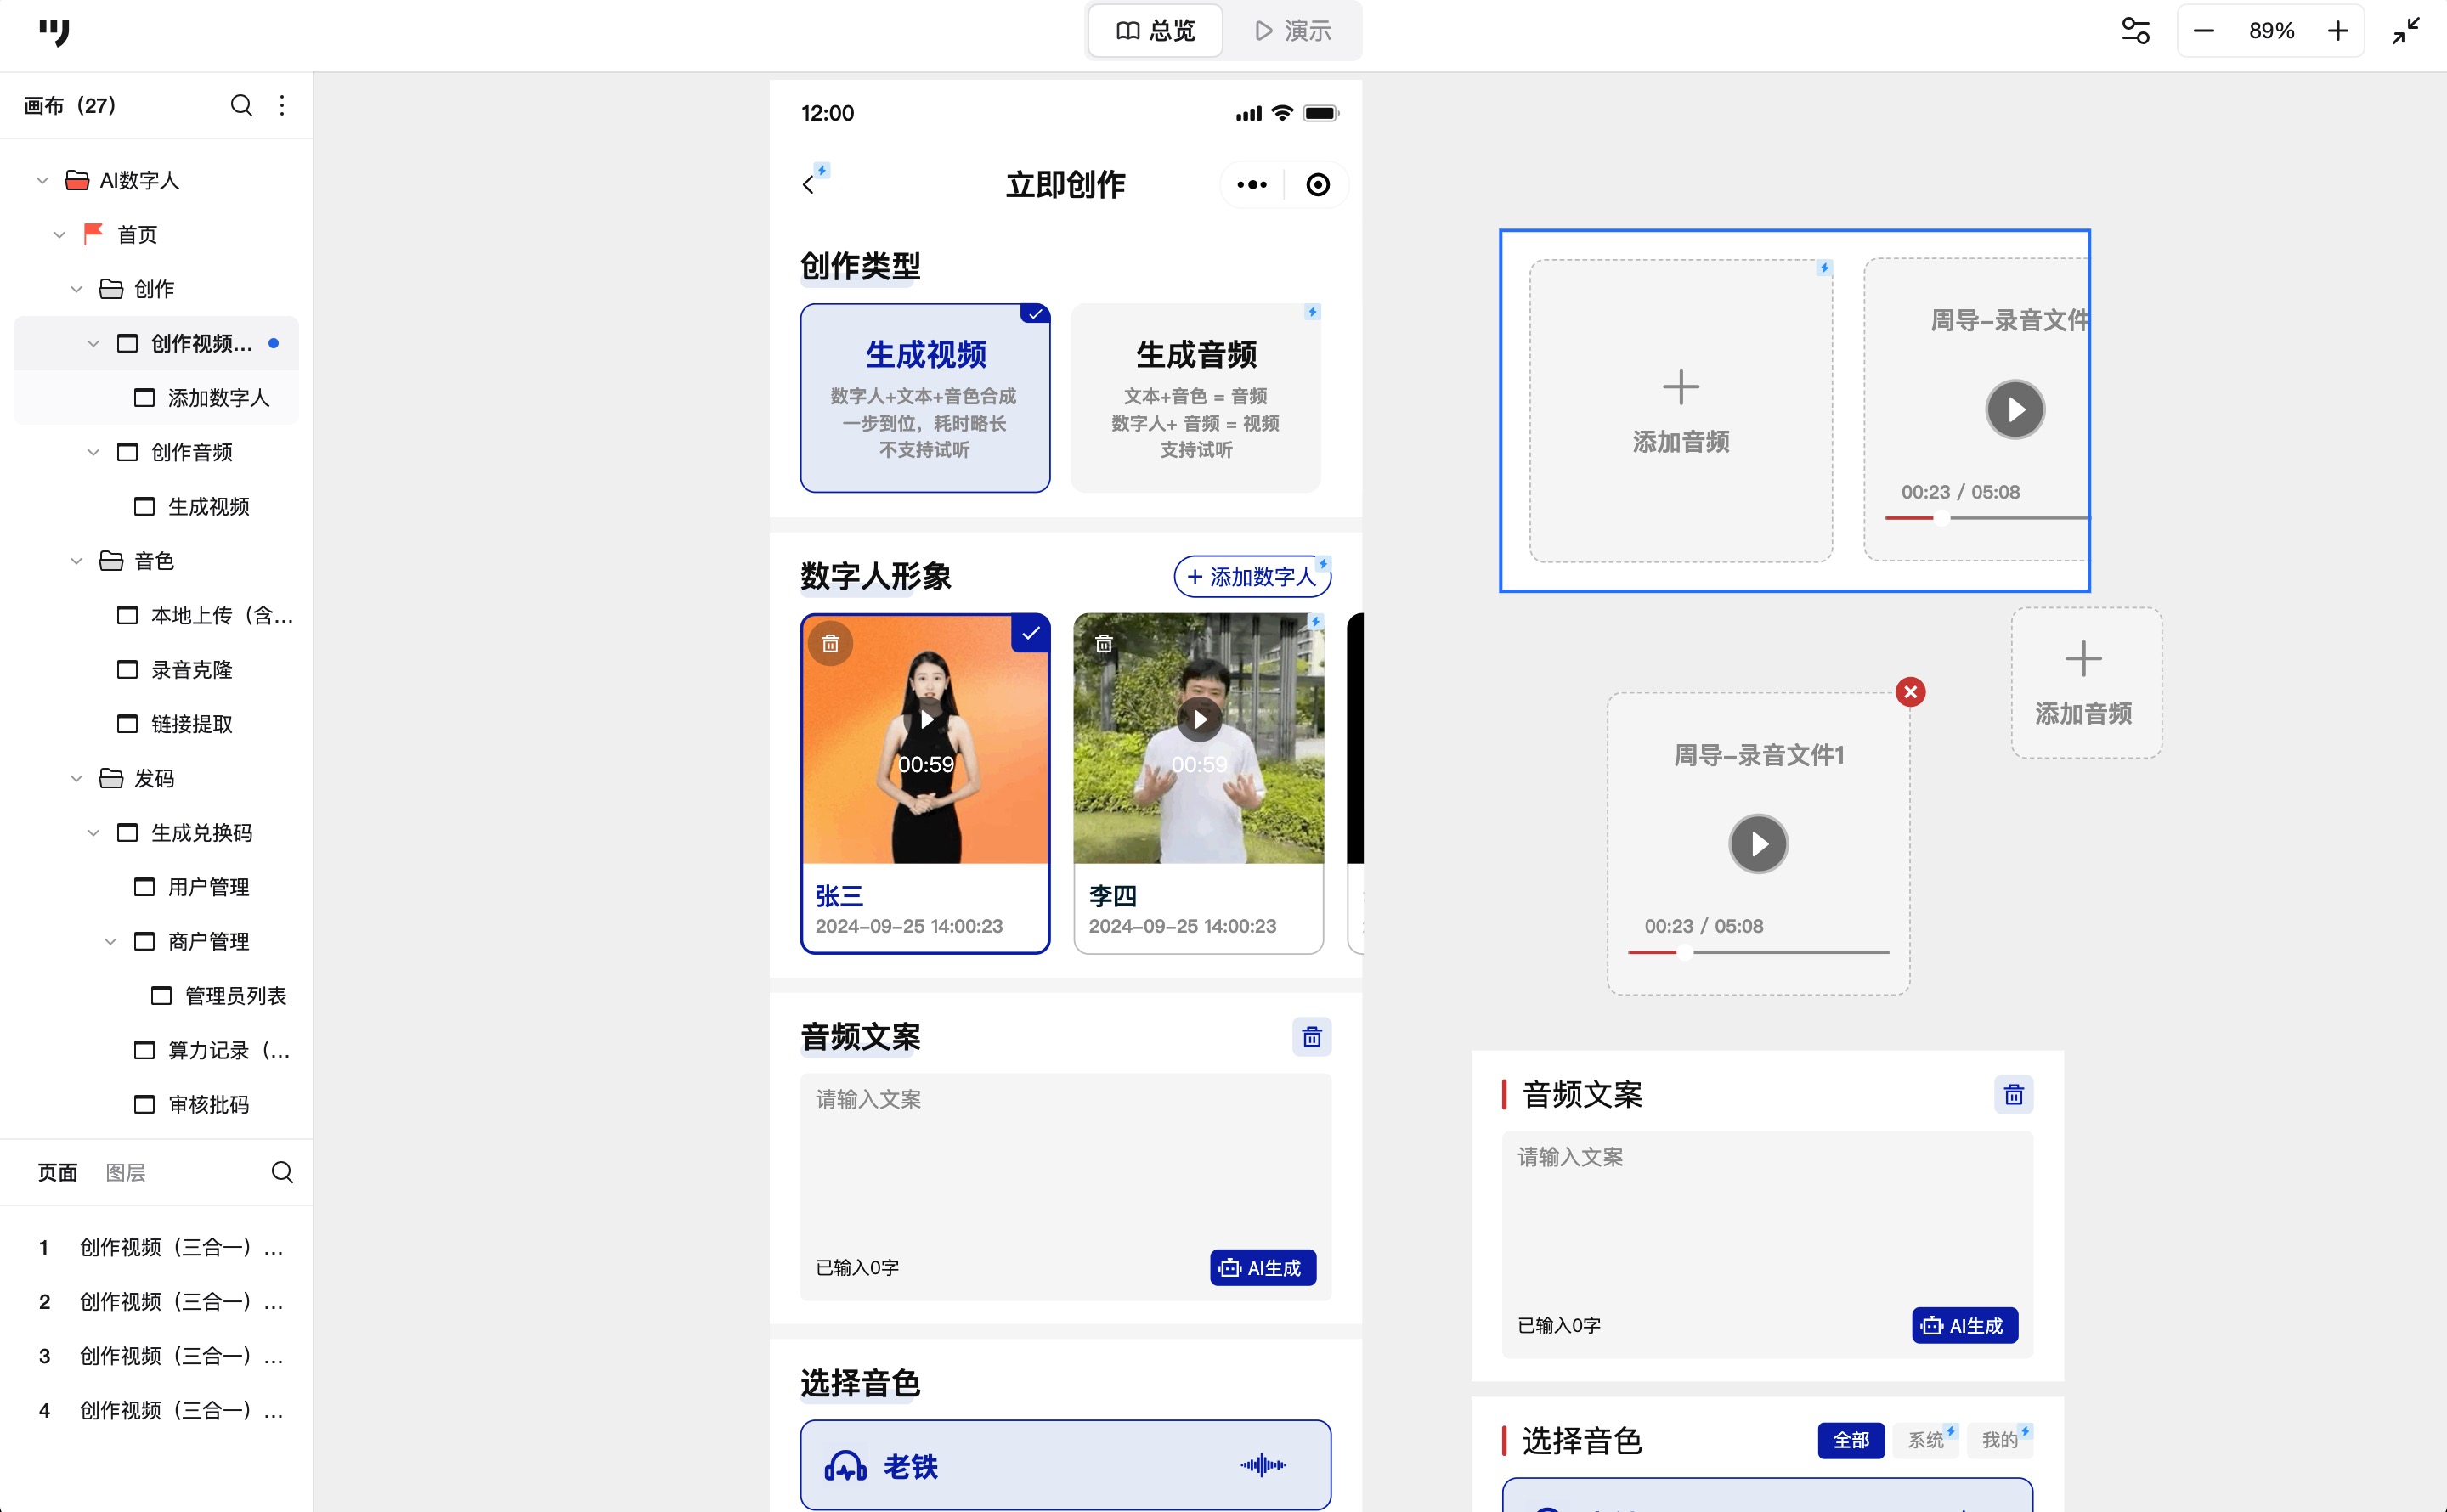Click the 老铁 waveform preview icon
The height and width of the screenshot is (1512, 2447).
coord(1263,1465)
